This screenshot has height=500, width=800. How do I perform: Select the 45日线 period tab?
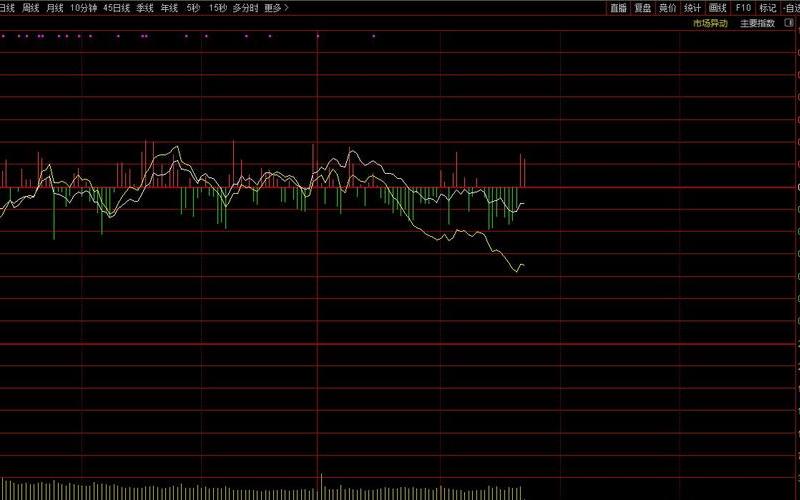(117, 7)
